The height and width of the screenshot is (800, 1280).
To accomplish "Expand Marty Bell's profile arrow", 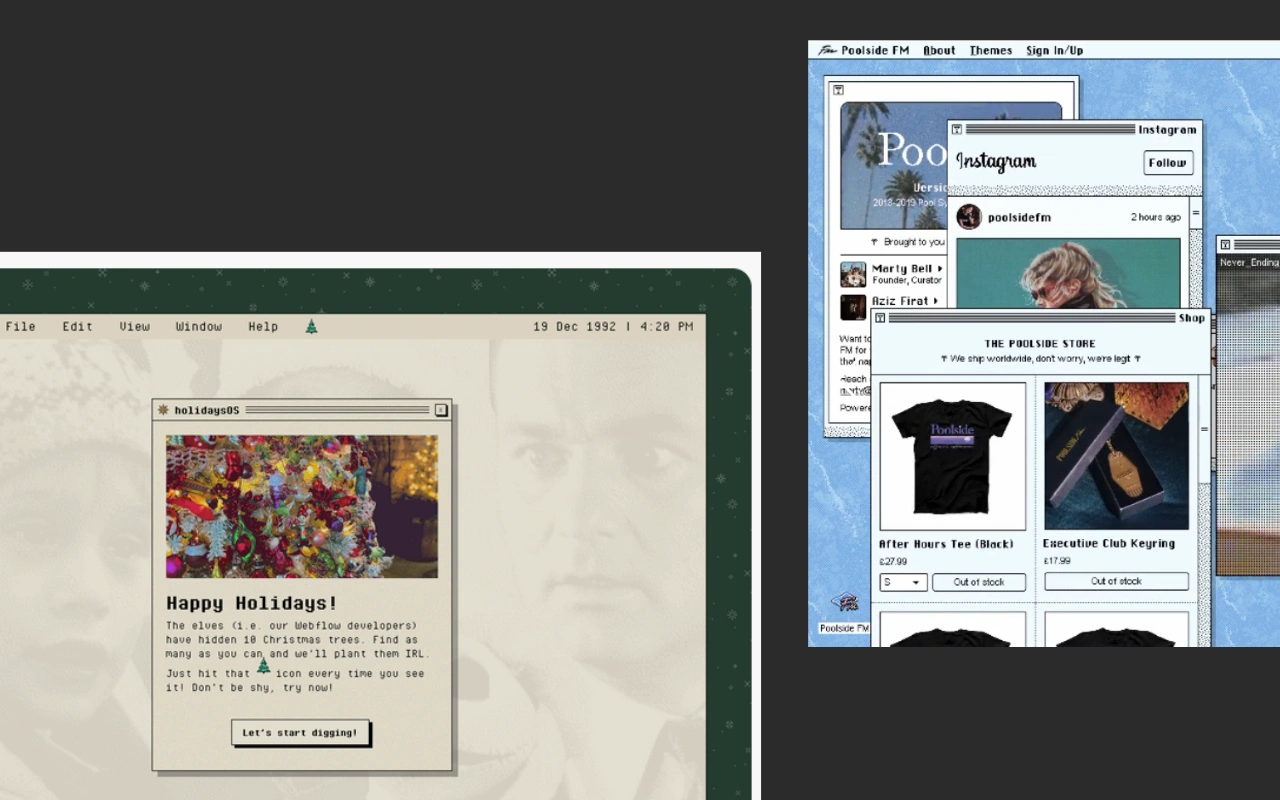I will click(x=939, y=269).
